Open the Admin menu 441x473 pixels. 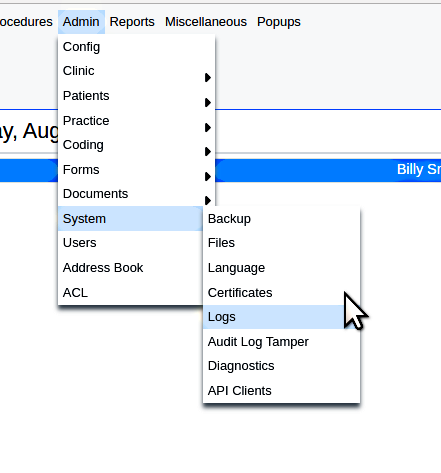pos(81,22)
